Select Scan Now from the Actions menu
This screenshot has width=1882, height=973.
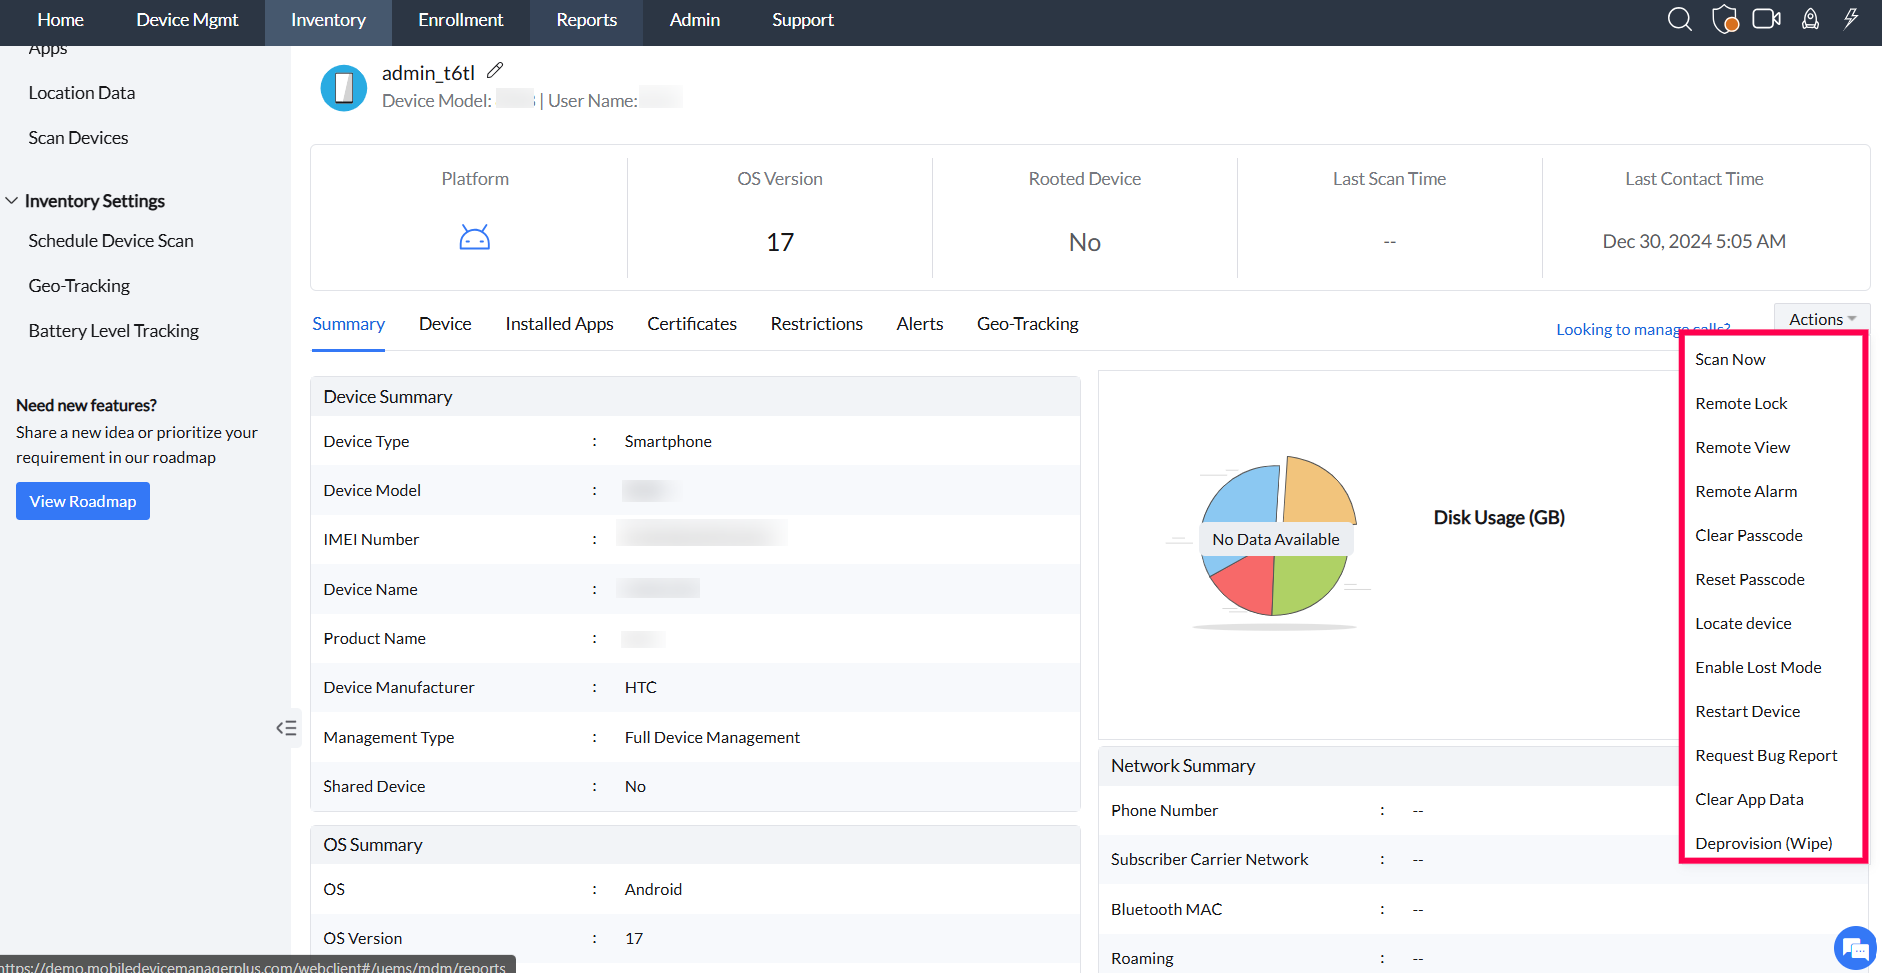pos(1729,358)
